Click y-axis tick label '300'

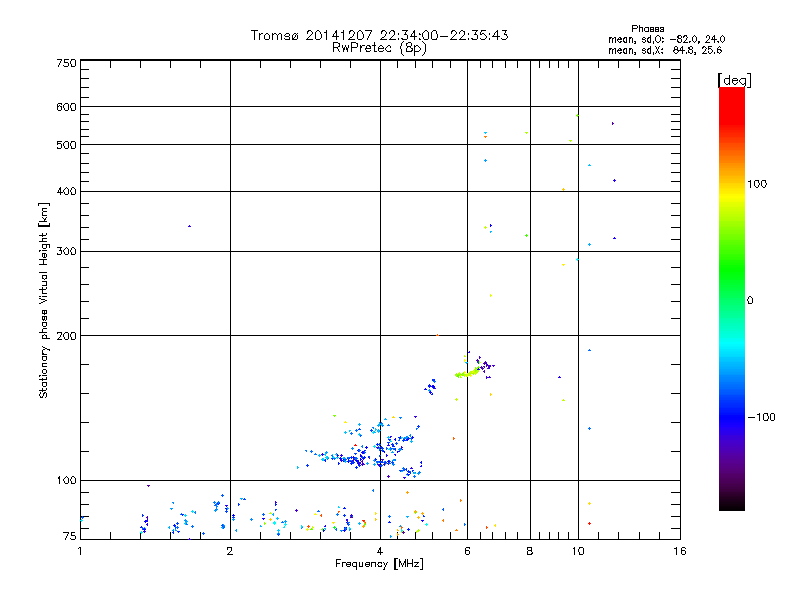pos(66,252)
